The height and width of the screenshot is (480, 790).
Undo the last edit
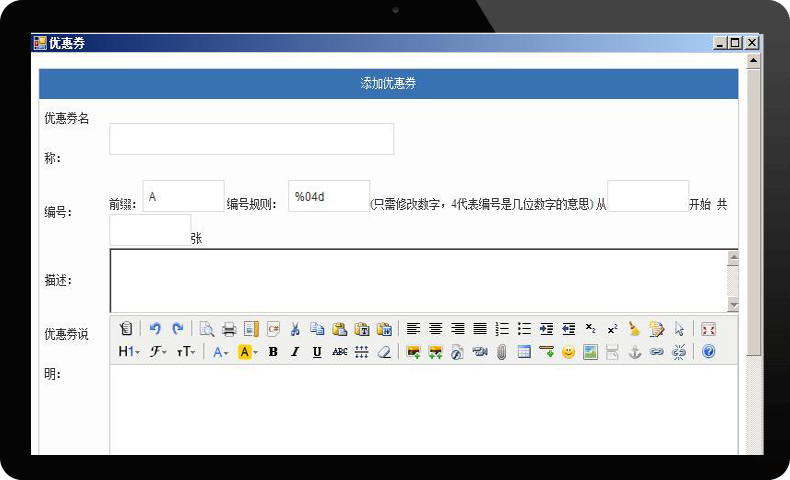155,329
